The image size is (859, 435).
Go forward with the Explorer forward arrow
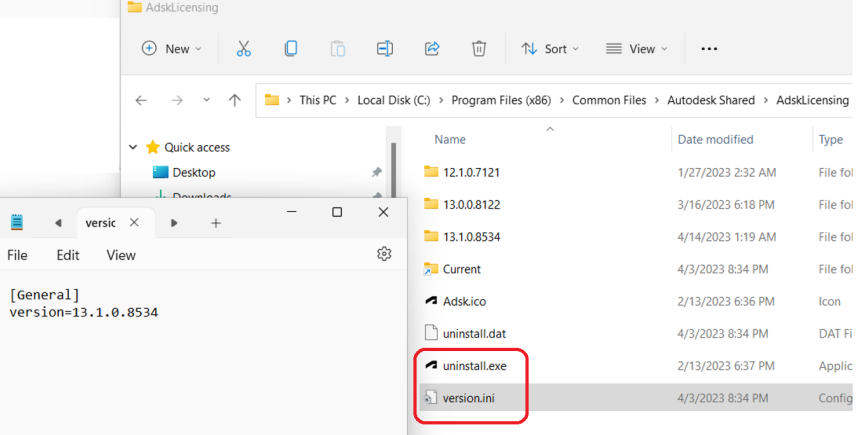coord(176,100)
